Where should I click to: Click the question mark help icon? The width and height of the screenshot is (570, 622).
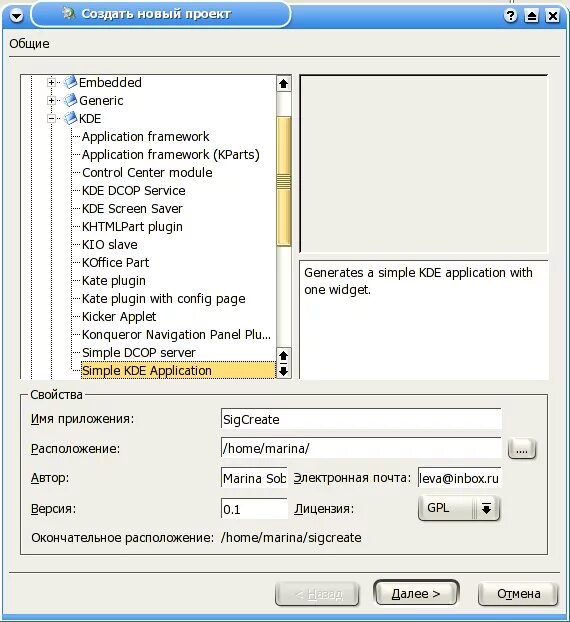[511, 16]
